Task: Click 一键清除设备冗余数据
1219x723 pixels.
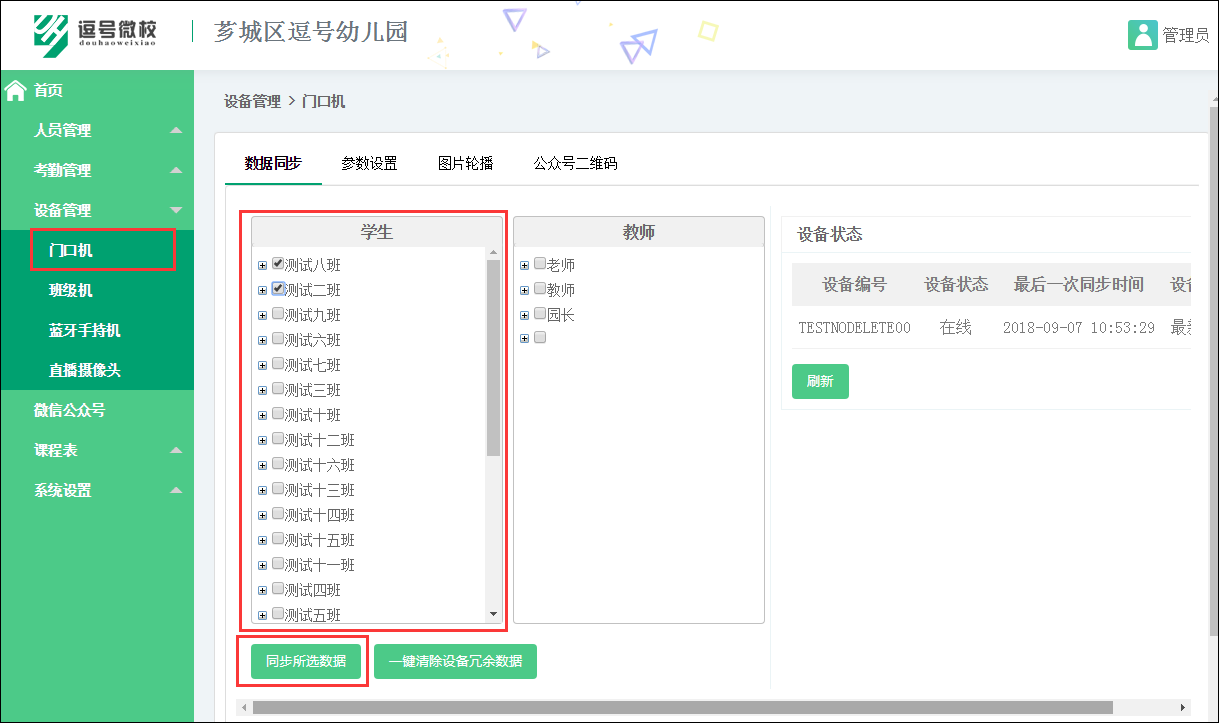Action: pyautogui.click(x=455, y=661)
